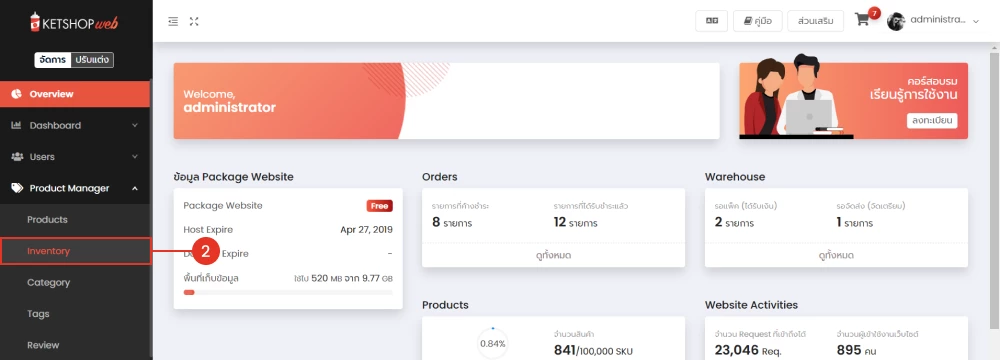The height and width of the screenshot is (360, 1000).
Task: Select Category in the sidebar
Action: 48,282
